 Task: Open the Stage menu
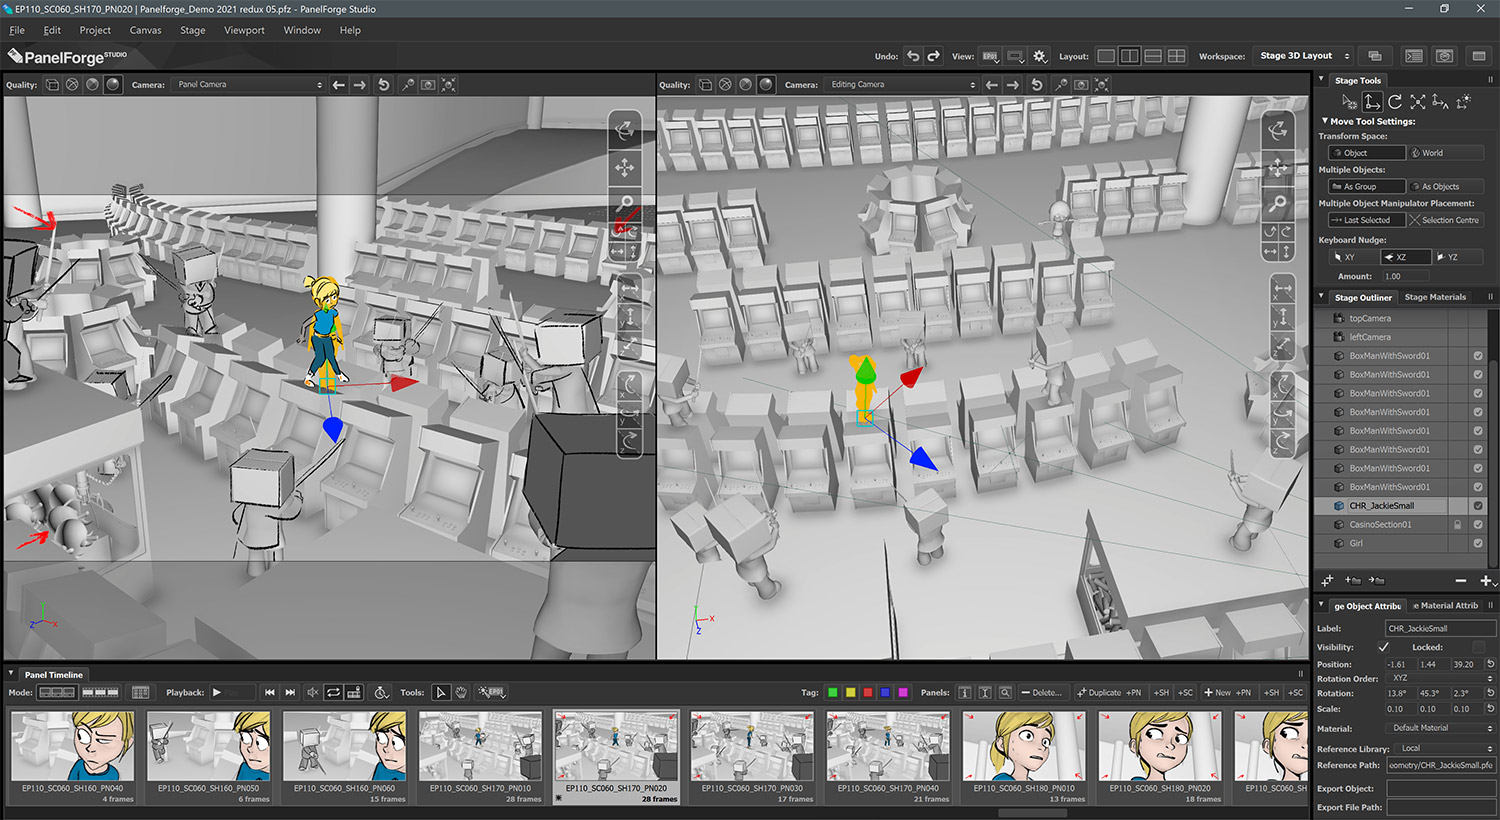pos(193,30)
